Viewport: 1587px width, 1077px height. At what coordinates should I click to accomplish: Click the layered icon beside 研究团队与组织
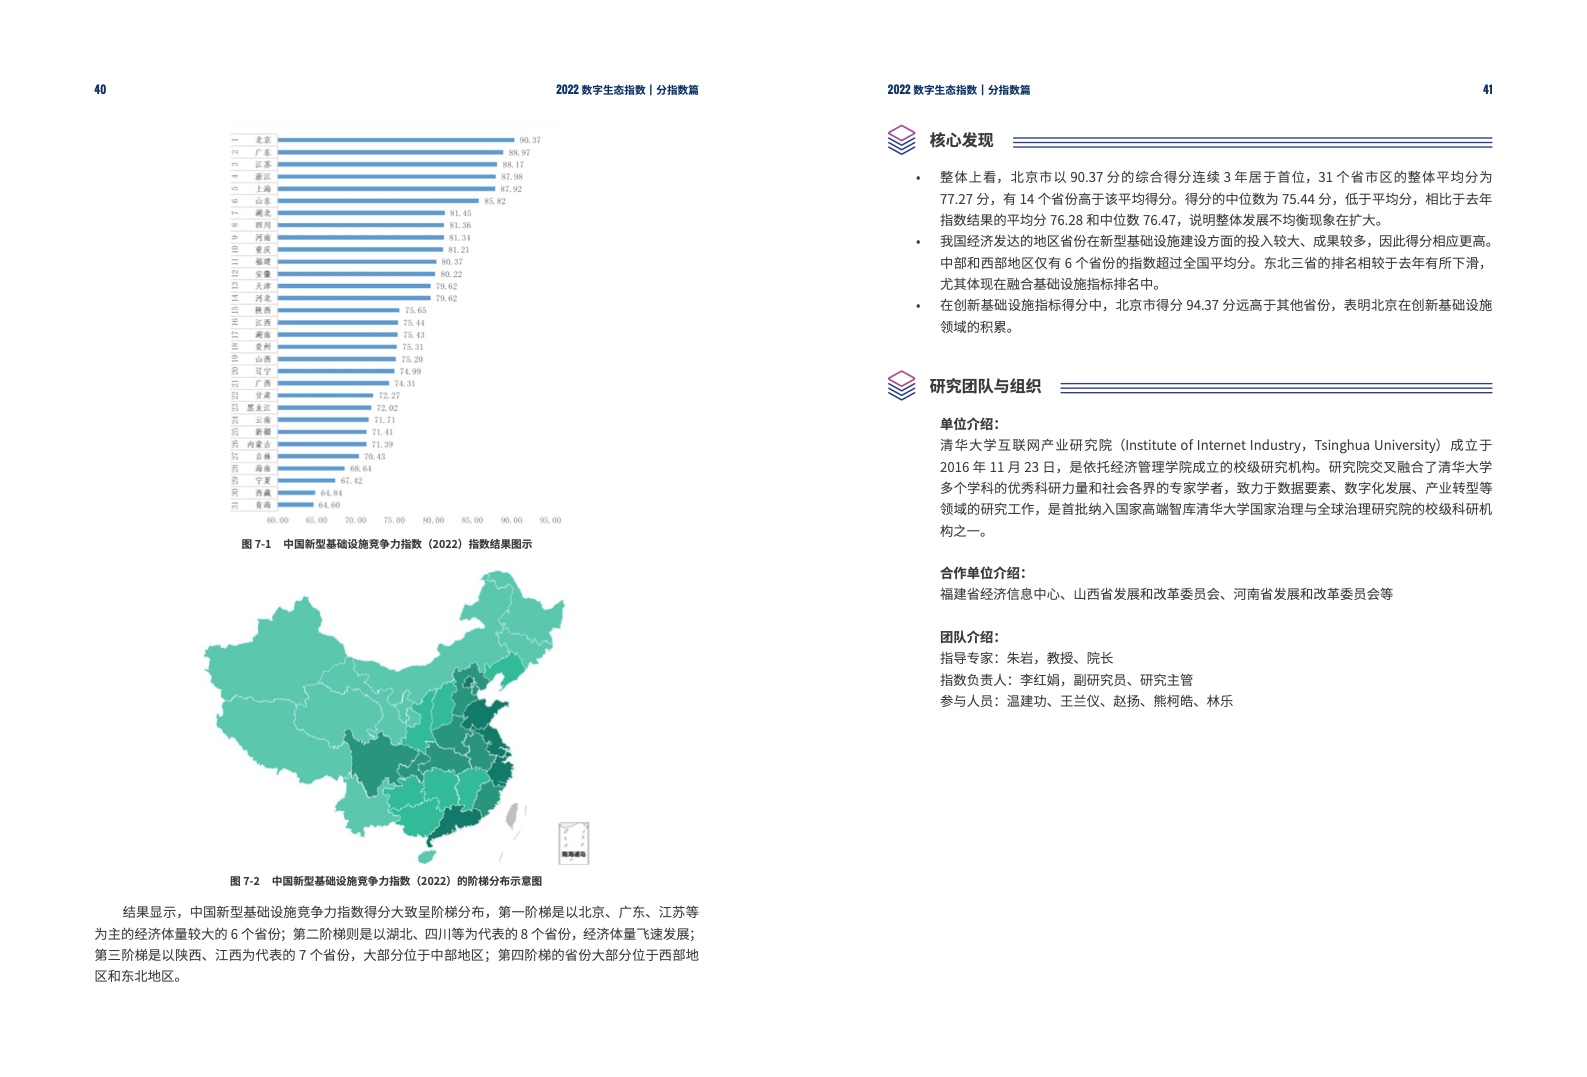[901, 386]
